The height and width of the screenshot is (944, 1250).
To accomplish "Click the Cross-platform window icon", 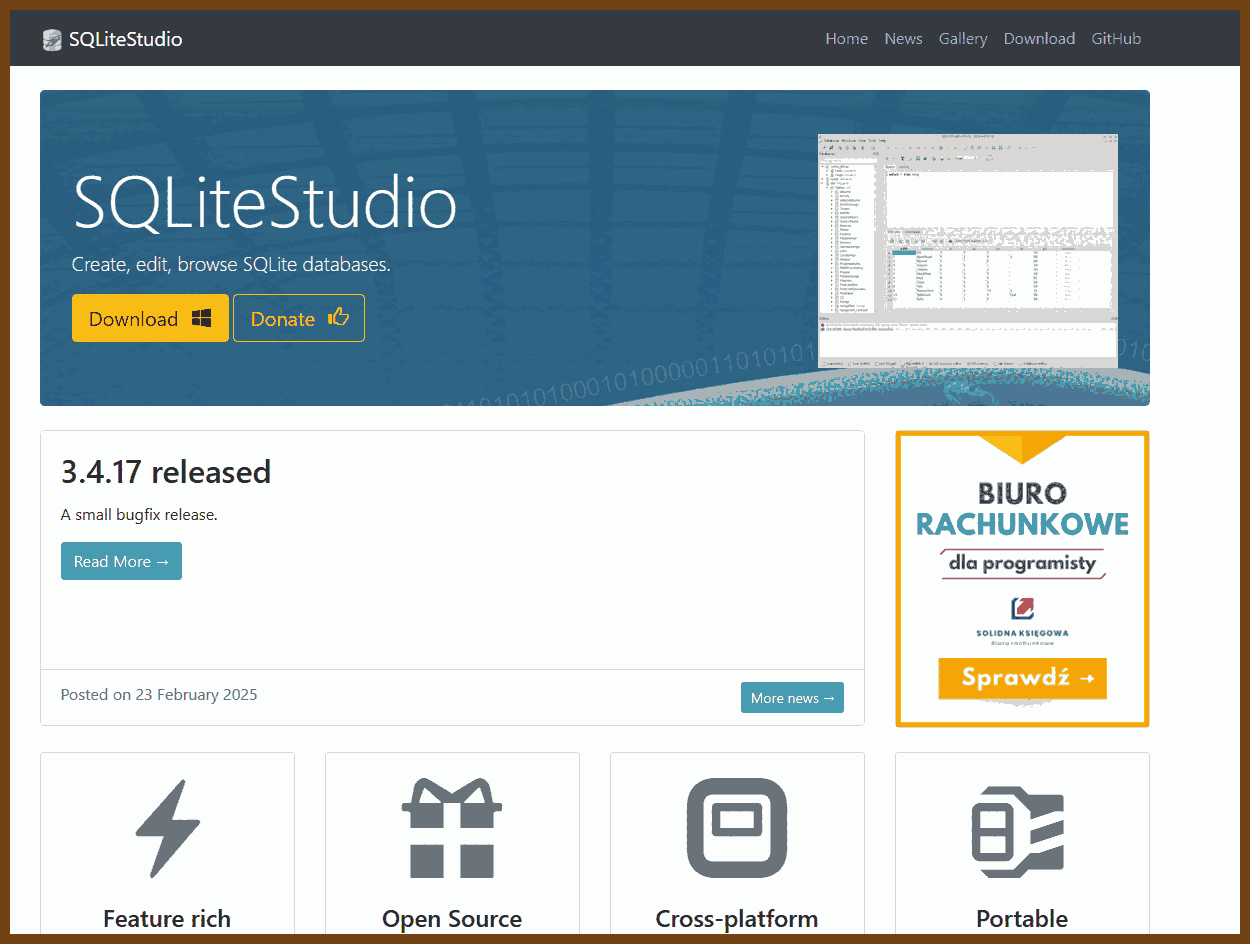I will [x=737, y=829].
